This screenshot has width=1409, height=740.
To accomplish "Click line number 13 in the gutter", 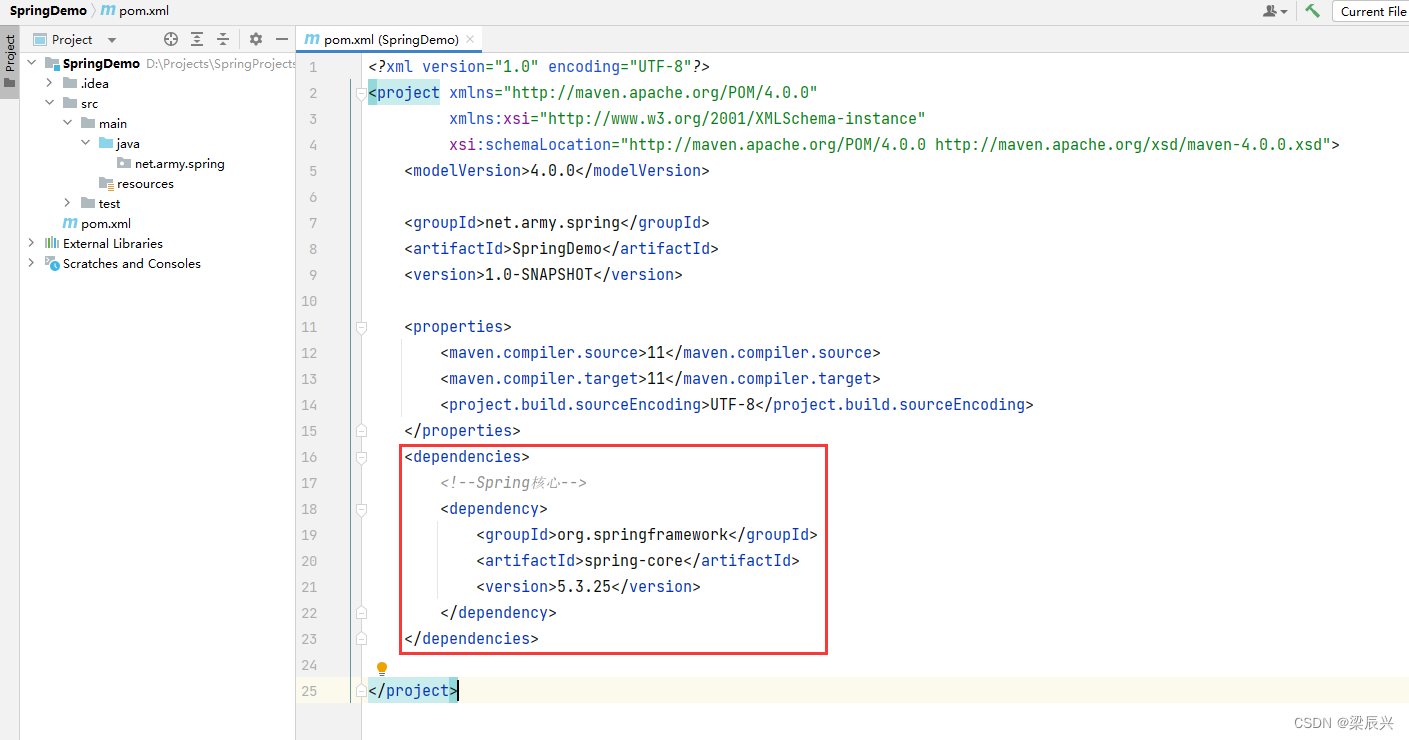I will [x=308, y=378].
